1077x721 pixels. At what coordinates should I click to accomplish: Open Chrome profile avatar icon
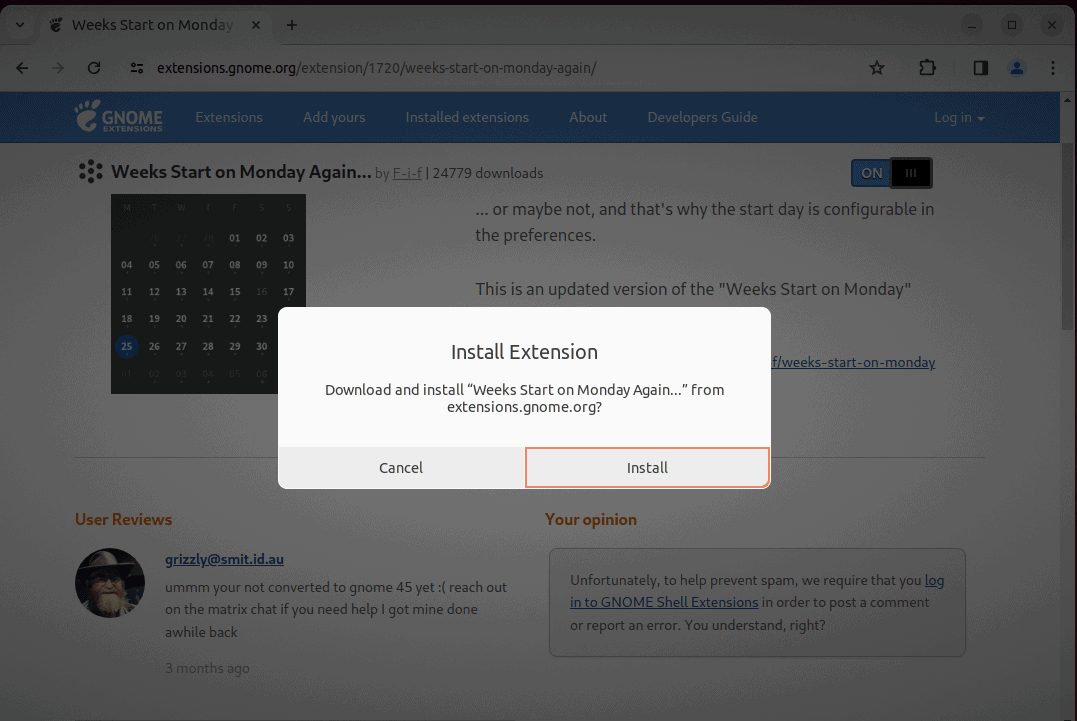tap(1017, 68)
